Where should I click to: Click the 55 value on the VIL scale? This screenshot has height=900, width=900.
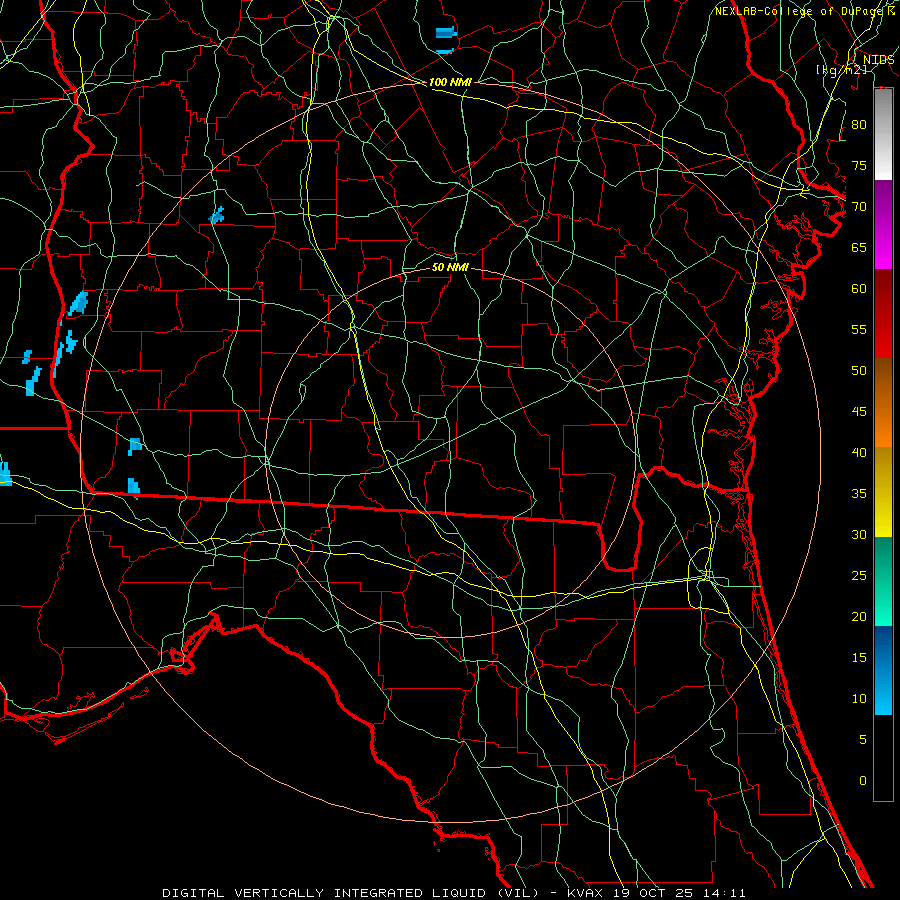(x=859, y=329)
